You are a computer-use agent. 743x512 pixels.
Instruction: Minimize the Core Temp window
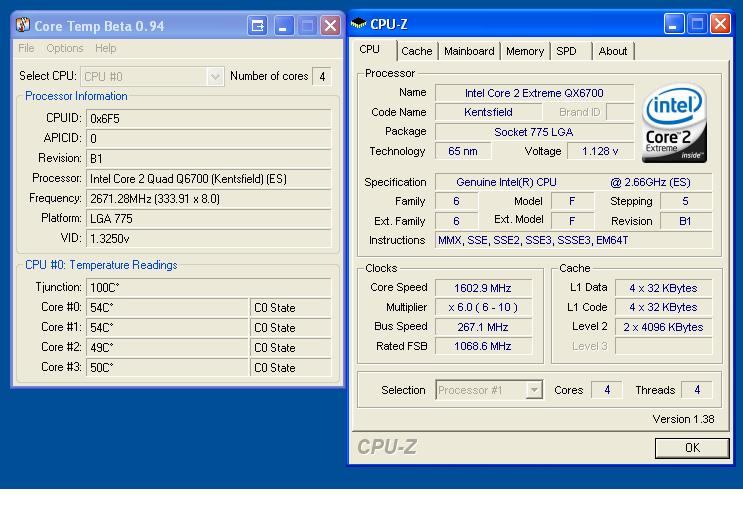coord(283,25)
